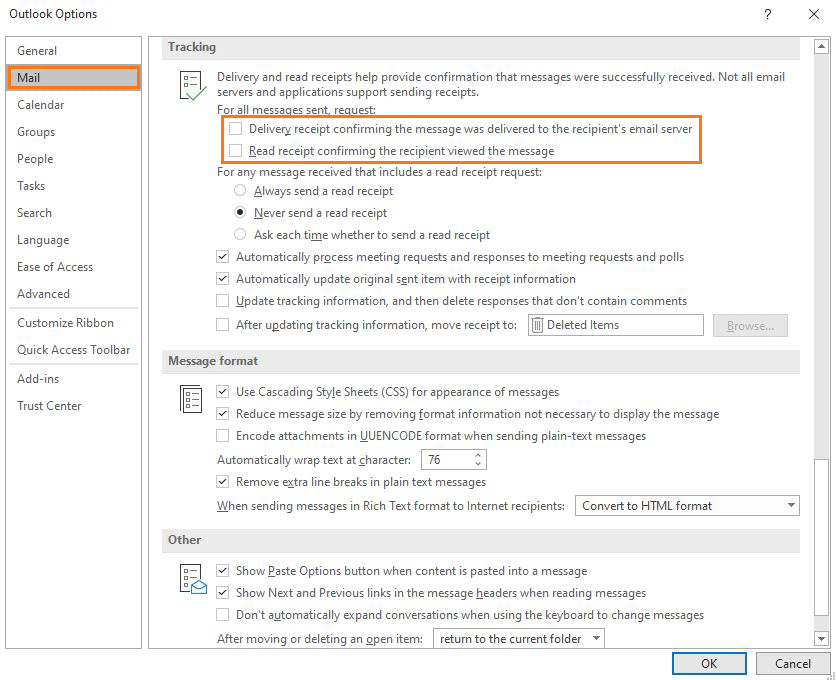Click the Deleted Items trash icon
This screenshot has width=836, height=680.
tap(537, 325)
